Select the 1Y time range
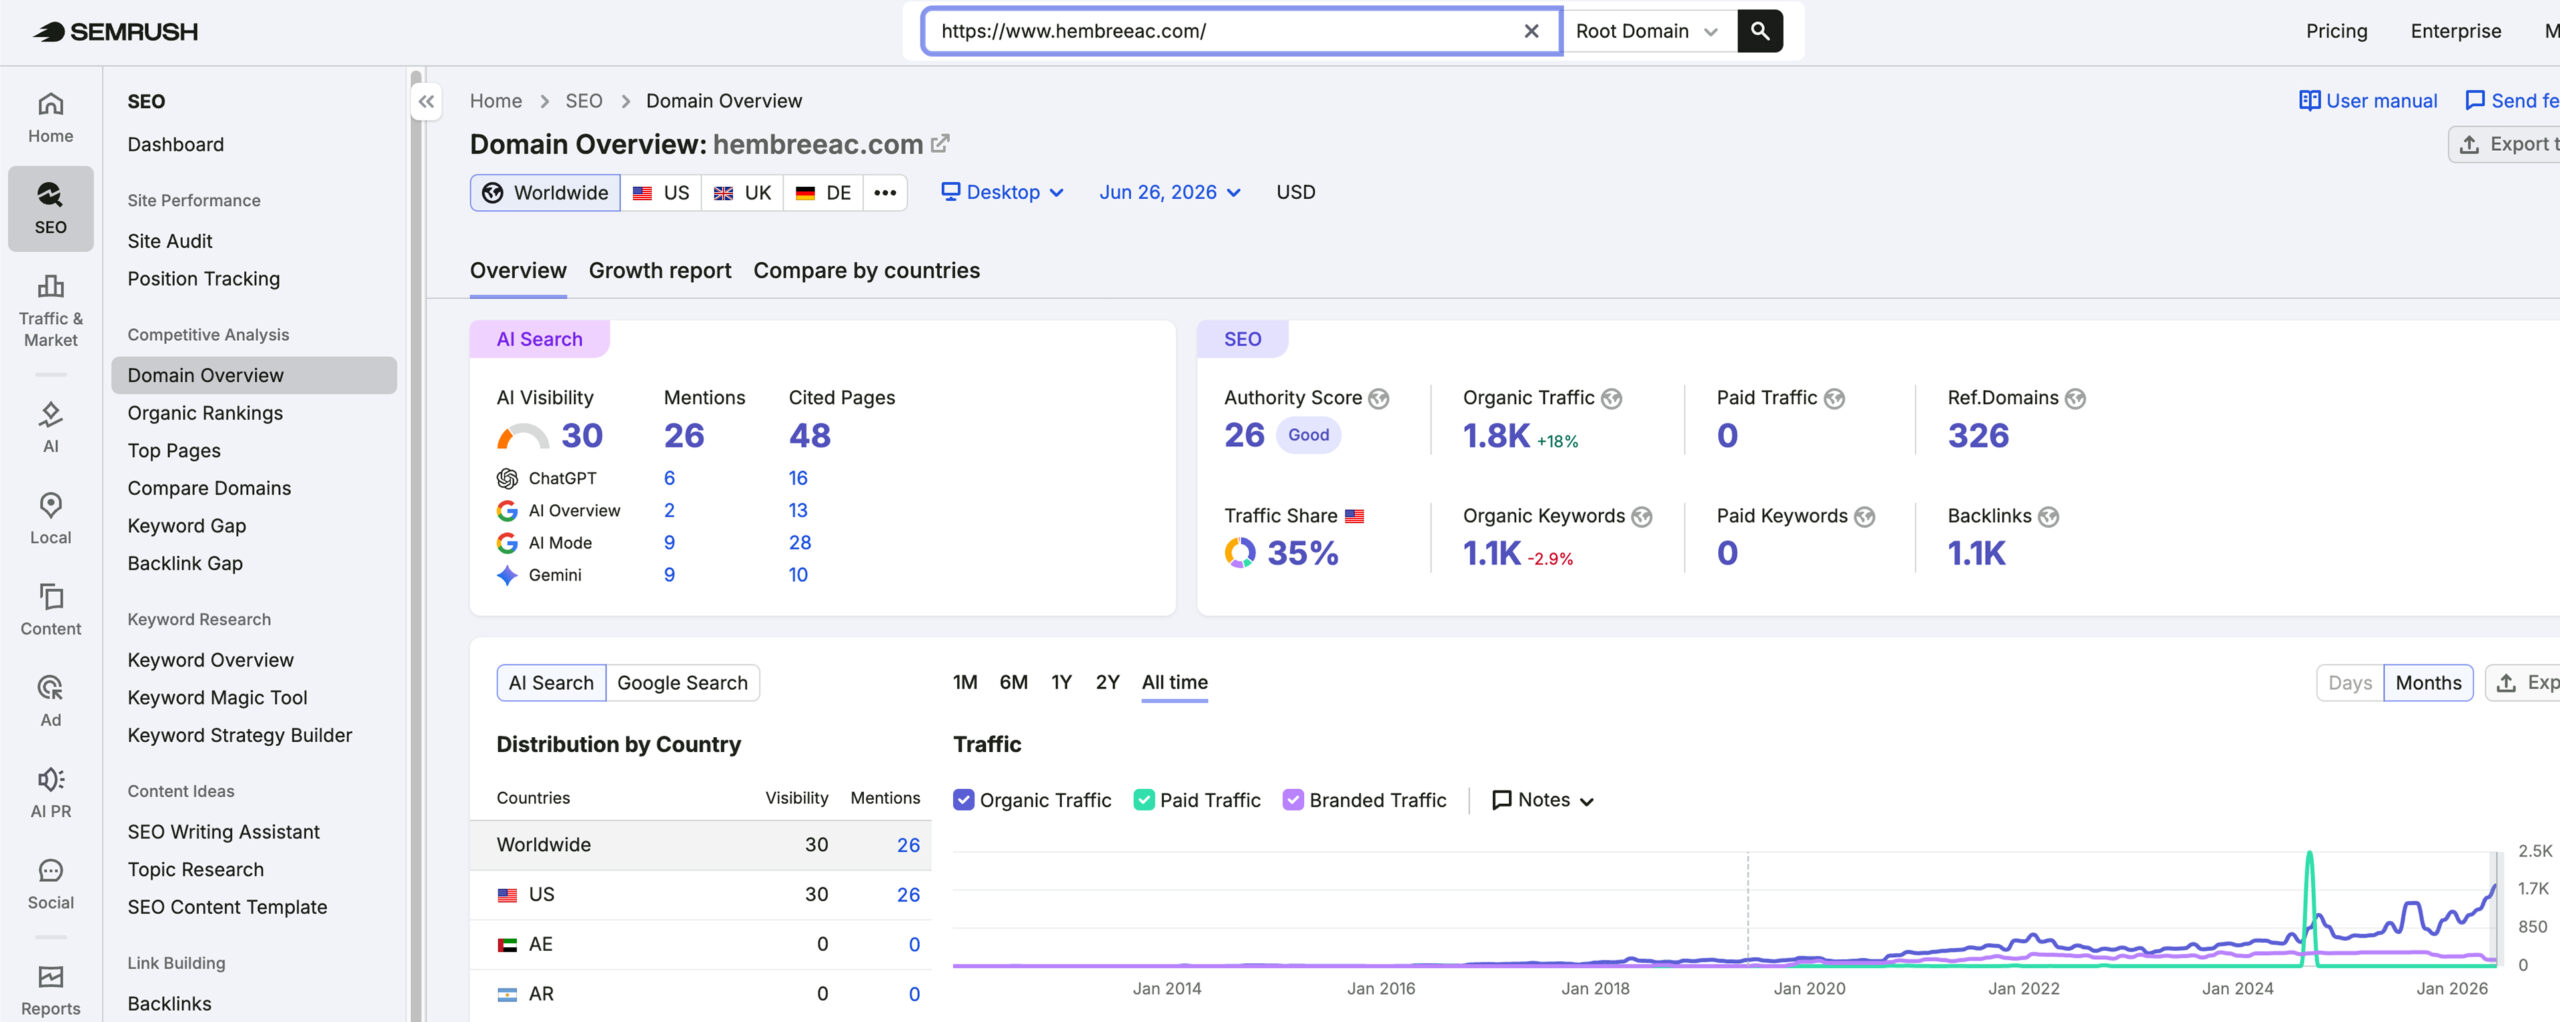The width and height of the screenshot is (2560, 1022). pos(1062,682)
